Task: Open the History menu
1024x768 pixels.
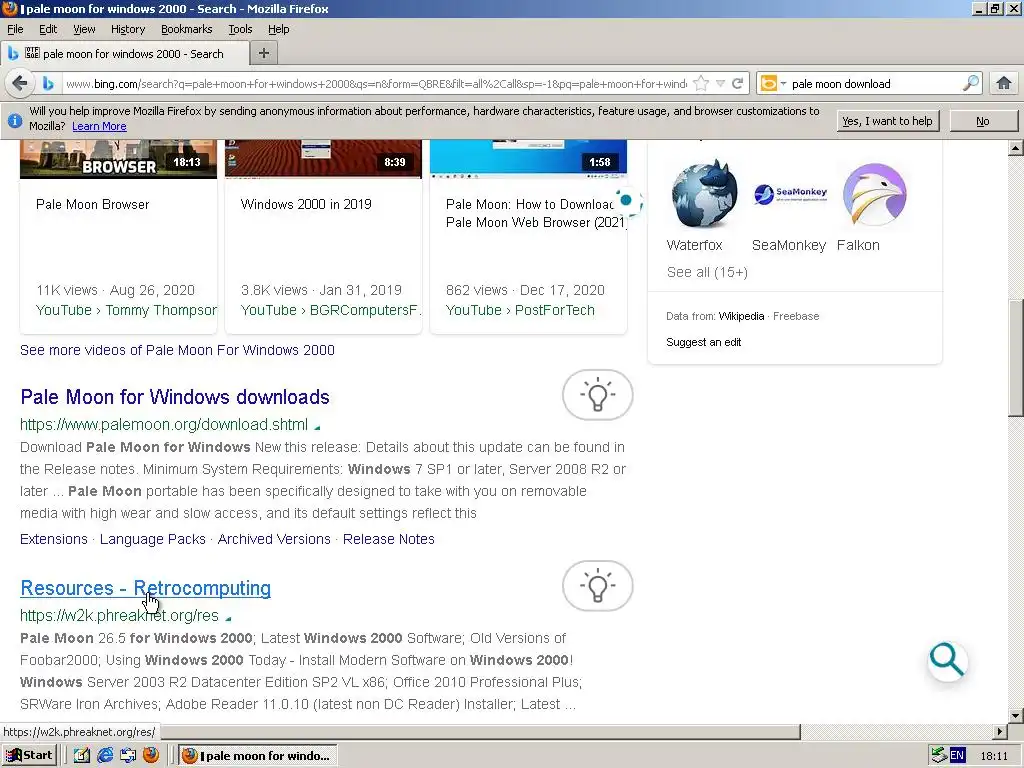Action: tap(127, 29)
